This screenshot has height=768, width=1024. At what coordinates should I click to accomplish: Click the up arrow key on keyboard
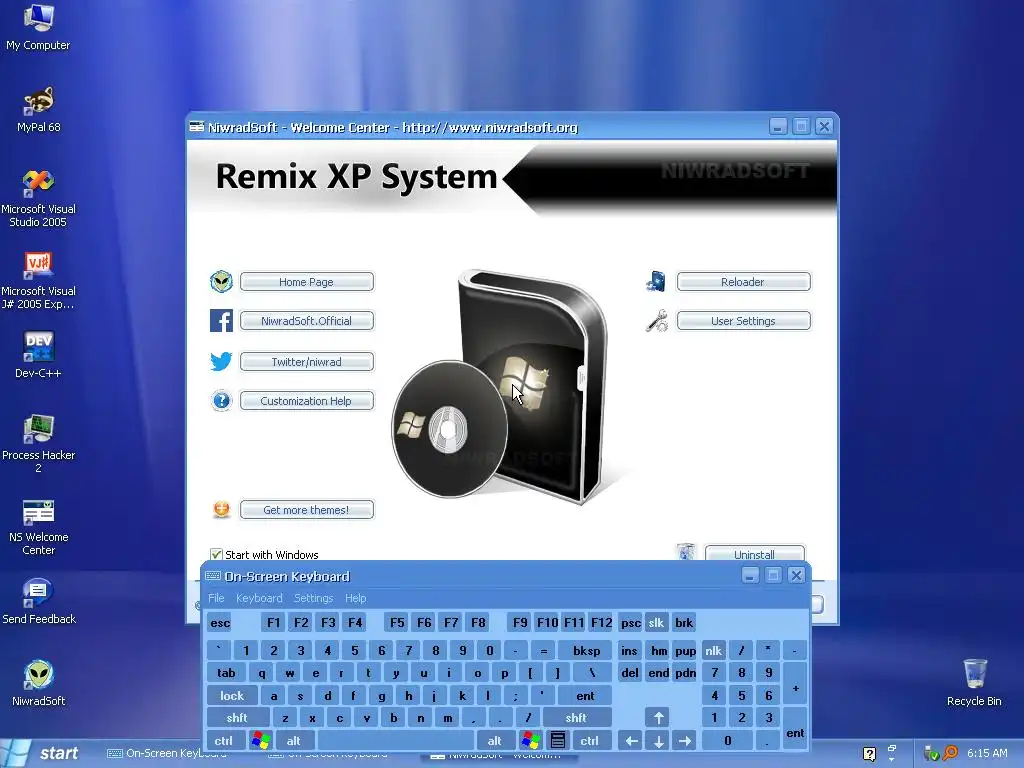[x=658, y=718]
